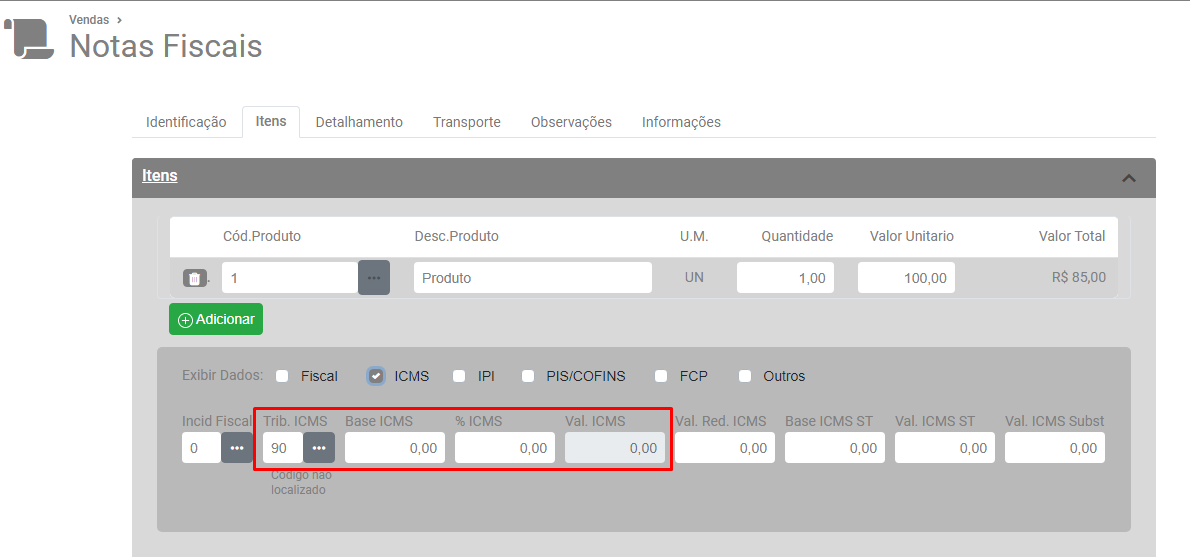Click the Quantidade column header
The width and height of the screenshot is (1190, 557).
tap(798, 237)
